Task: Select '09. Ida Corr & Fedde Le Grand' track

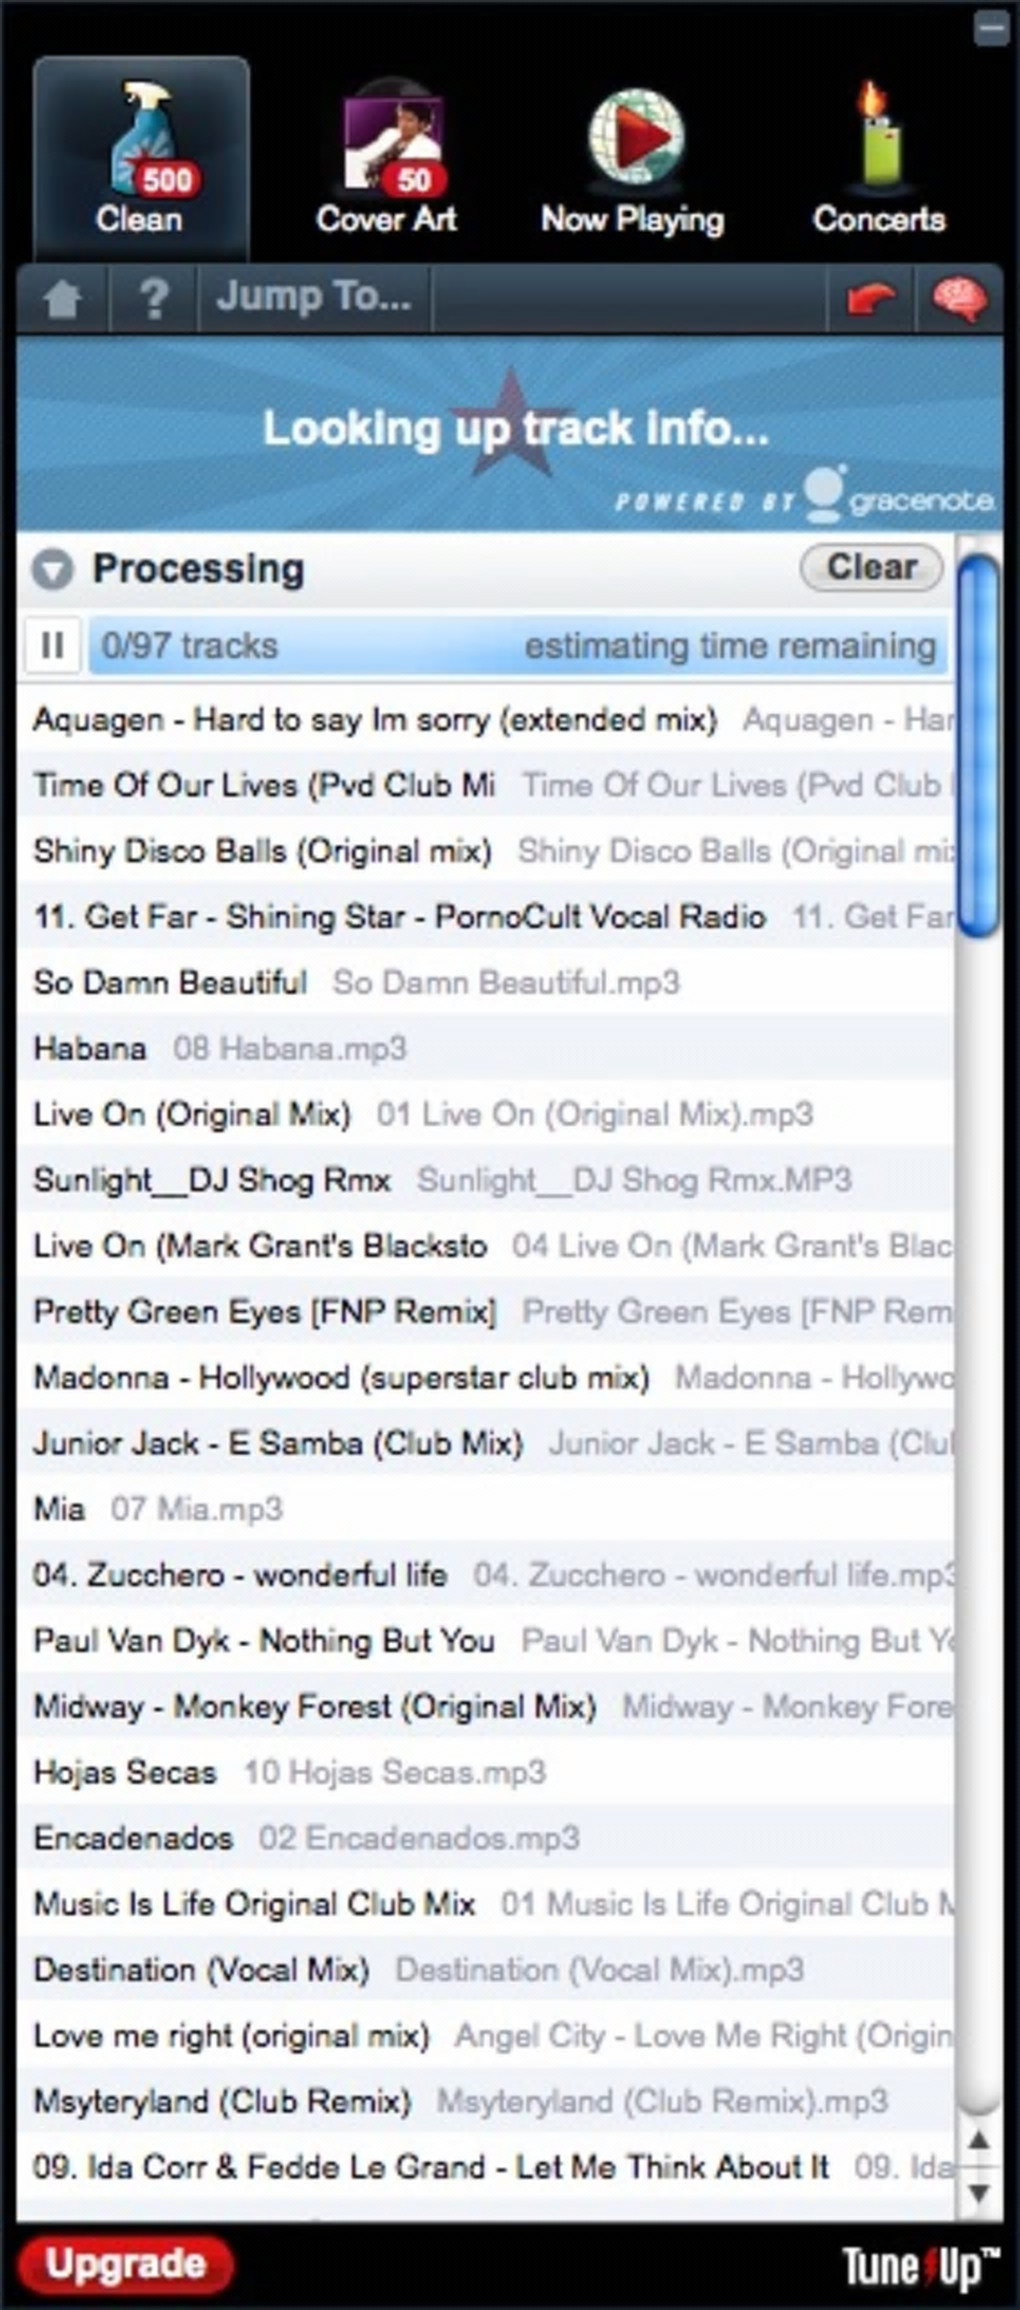Action: click(485, 2167)
